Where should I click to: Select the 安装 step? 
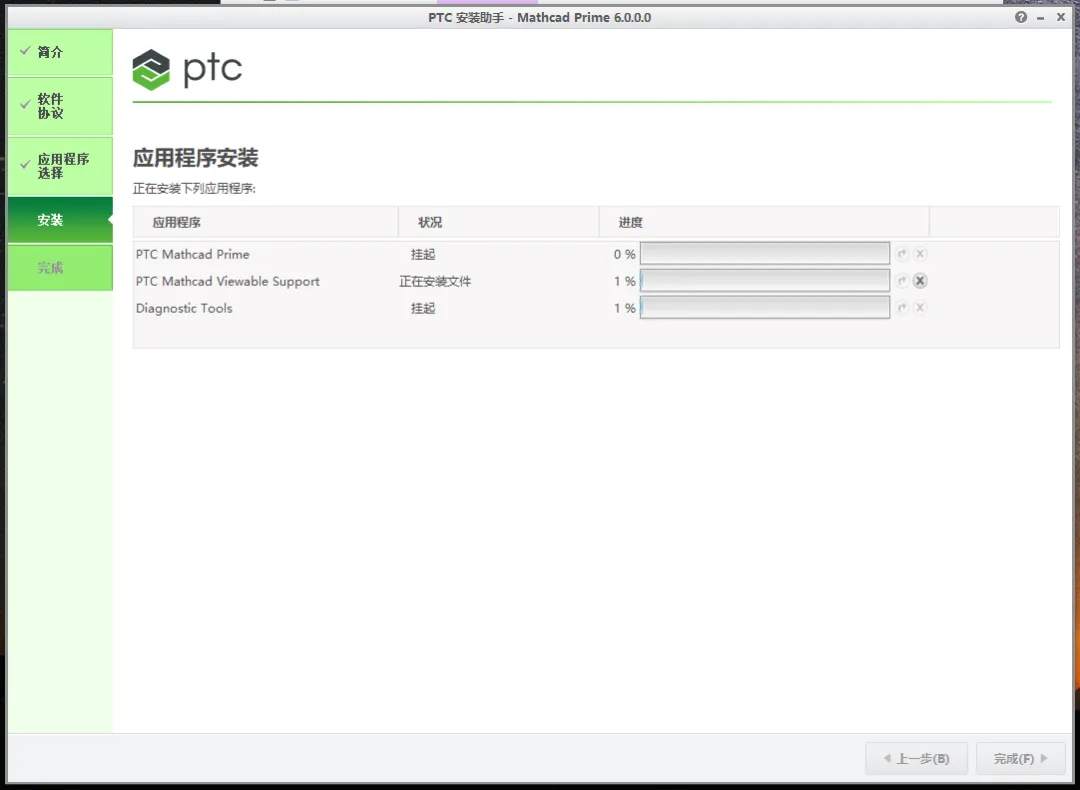click(x=61, y=220)
